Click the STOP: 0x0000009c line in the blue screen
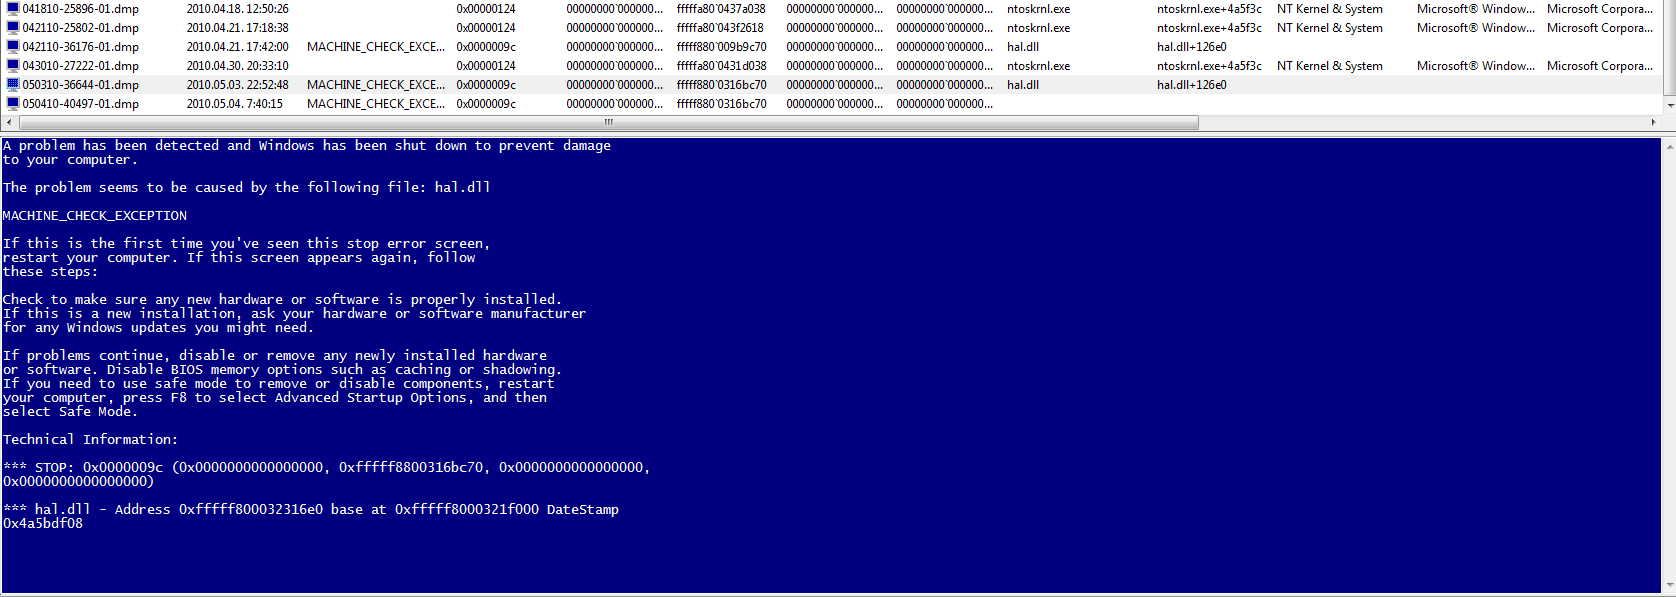The height and width of the screenshot is (597, 1676). (x=327, y=468)
